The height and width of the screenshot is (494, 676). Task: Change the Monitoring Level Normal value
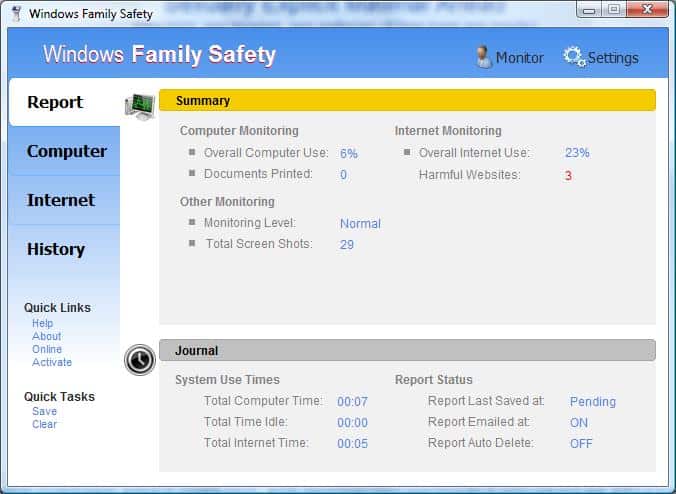pos(360,224)
